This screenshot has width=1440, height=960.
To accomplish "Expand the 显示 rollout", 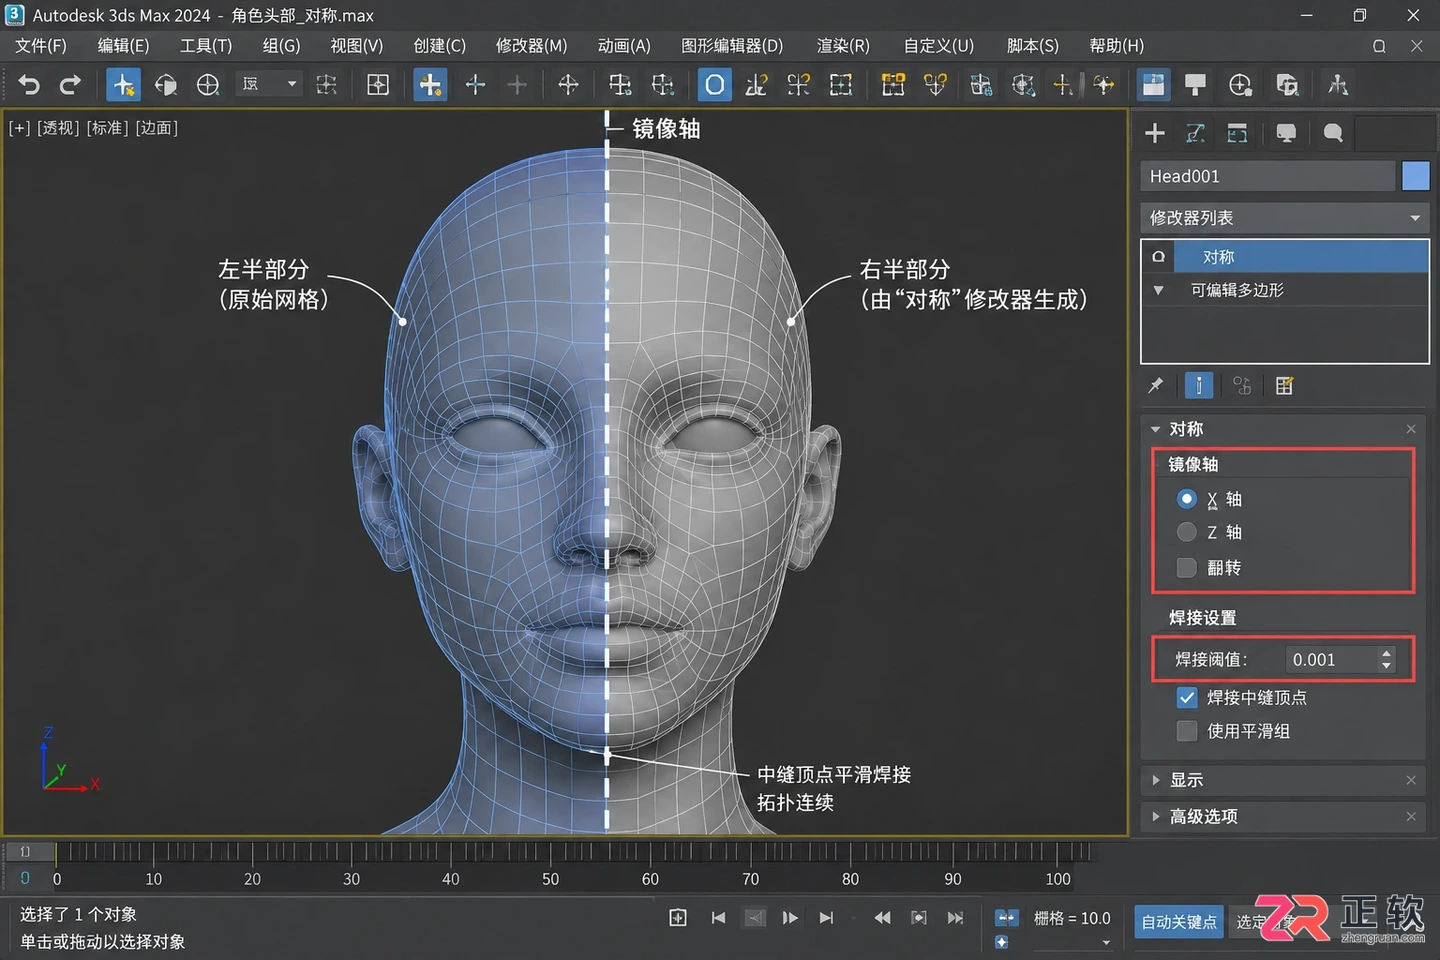I will (1156, 780).
